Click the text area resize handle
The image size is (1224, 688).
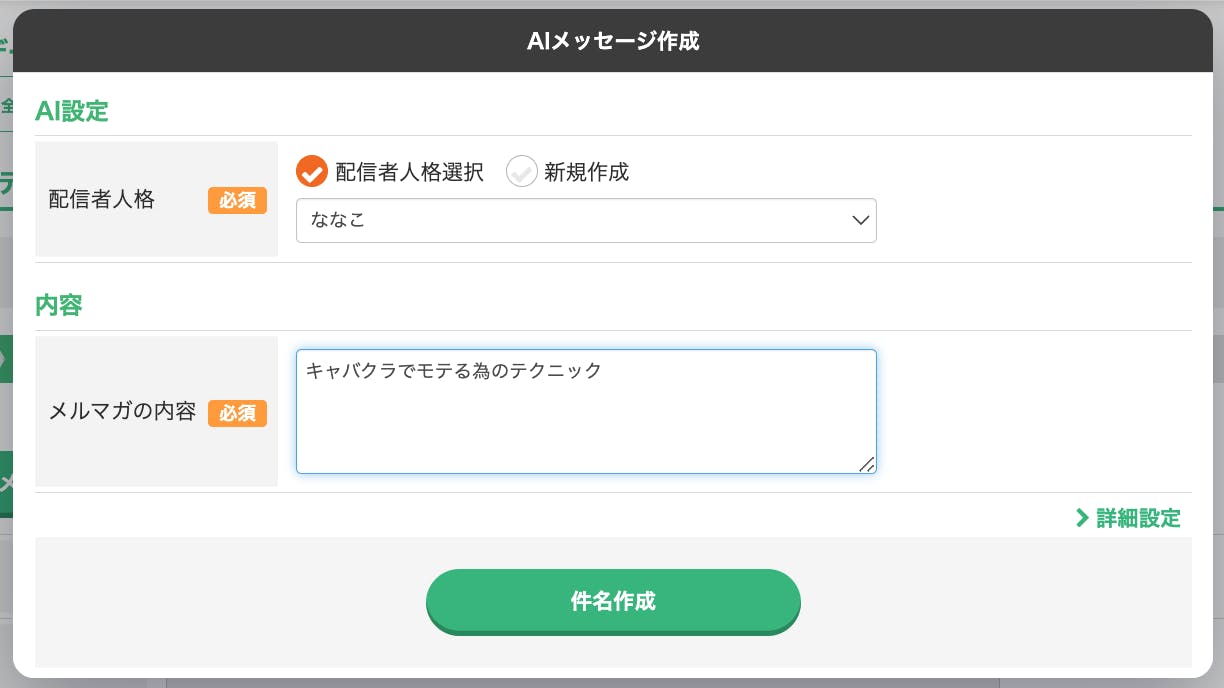pyautogui.click(x=866, y=463)
